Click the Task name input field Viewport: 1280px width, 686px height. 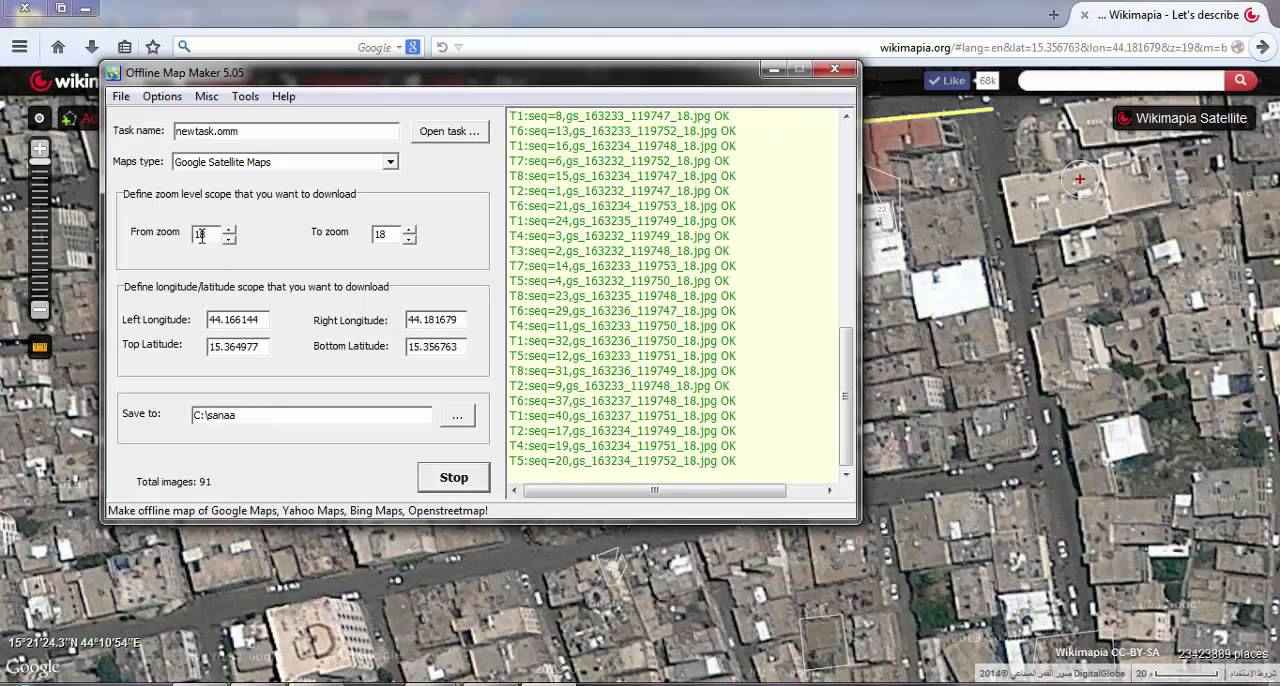tap(285, 131)
